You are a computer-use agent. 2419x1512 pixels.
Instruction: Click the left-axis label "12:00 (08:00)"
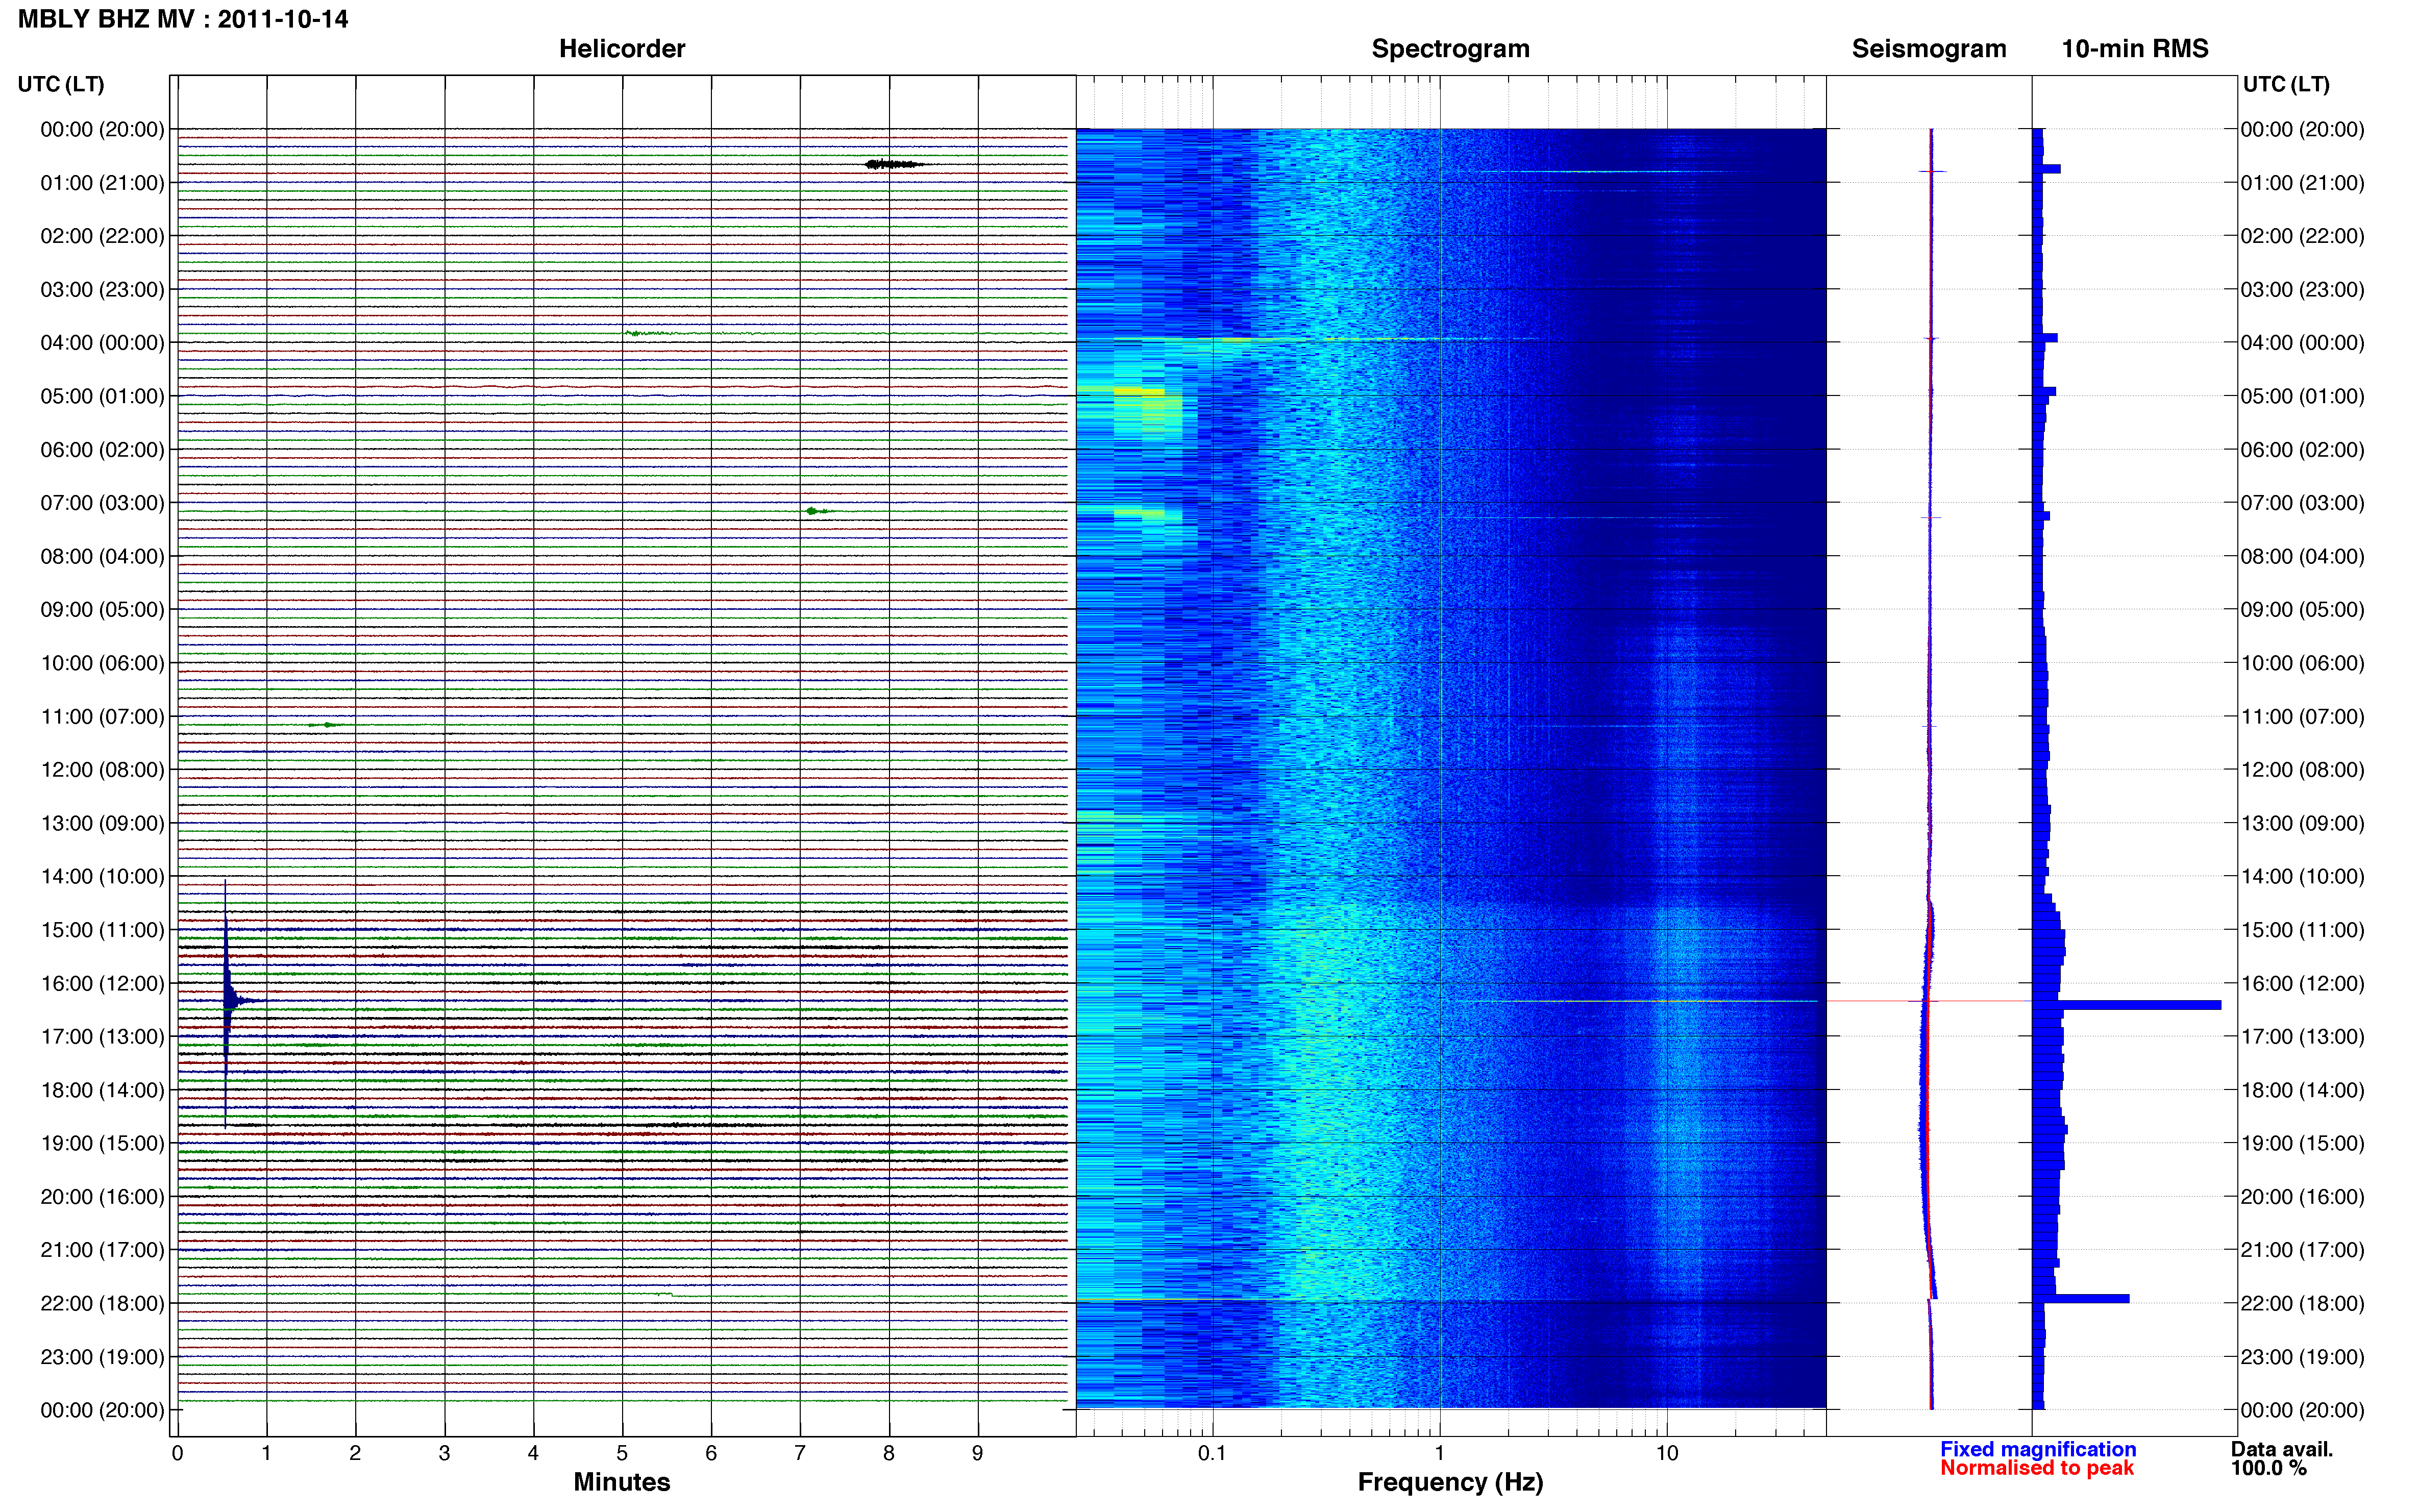click(103, 770)
